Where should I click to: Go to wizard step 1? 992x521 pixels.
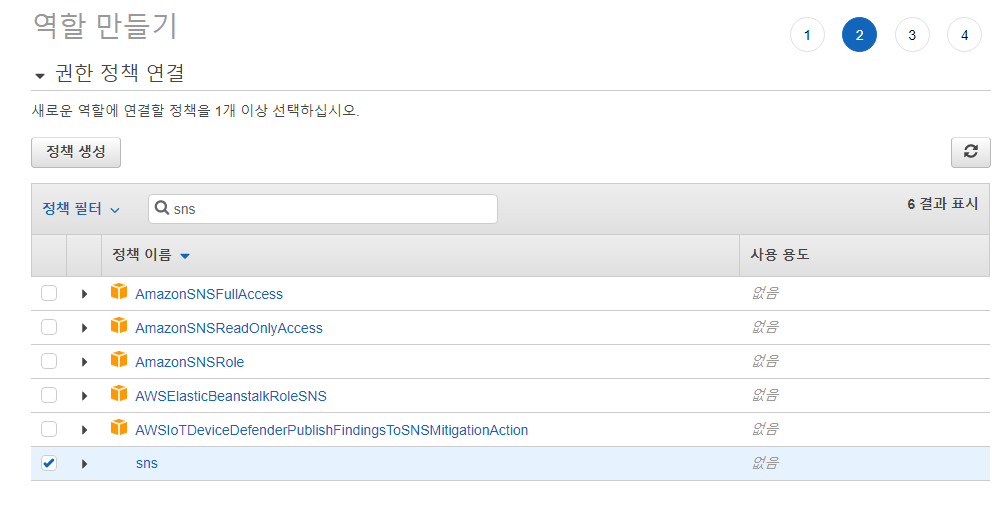pyautogui.click(x=807, y=35)
